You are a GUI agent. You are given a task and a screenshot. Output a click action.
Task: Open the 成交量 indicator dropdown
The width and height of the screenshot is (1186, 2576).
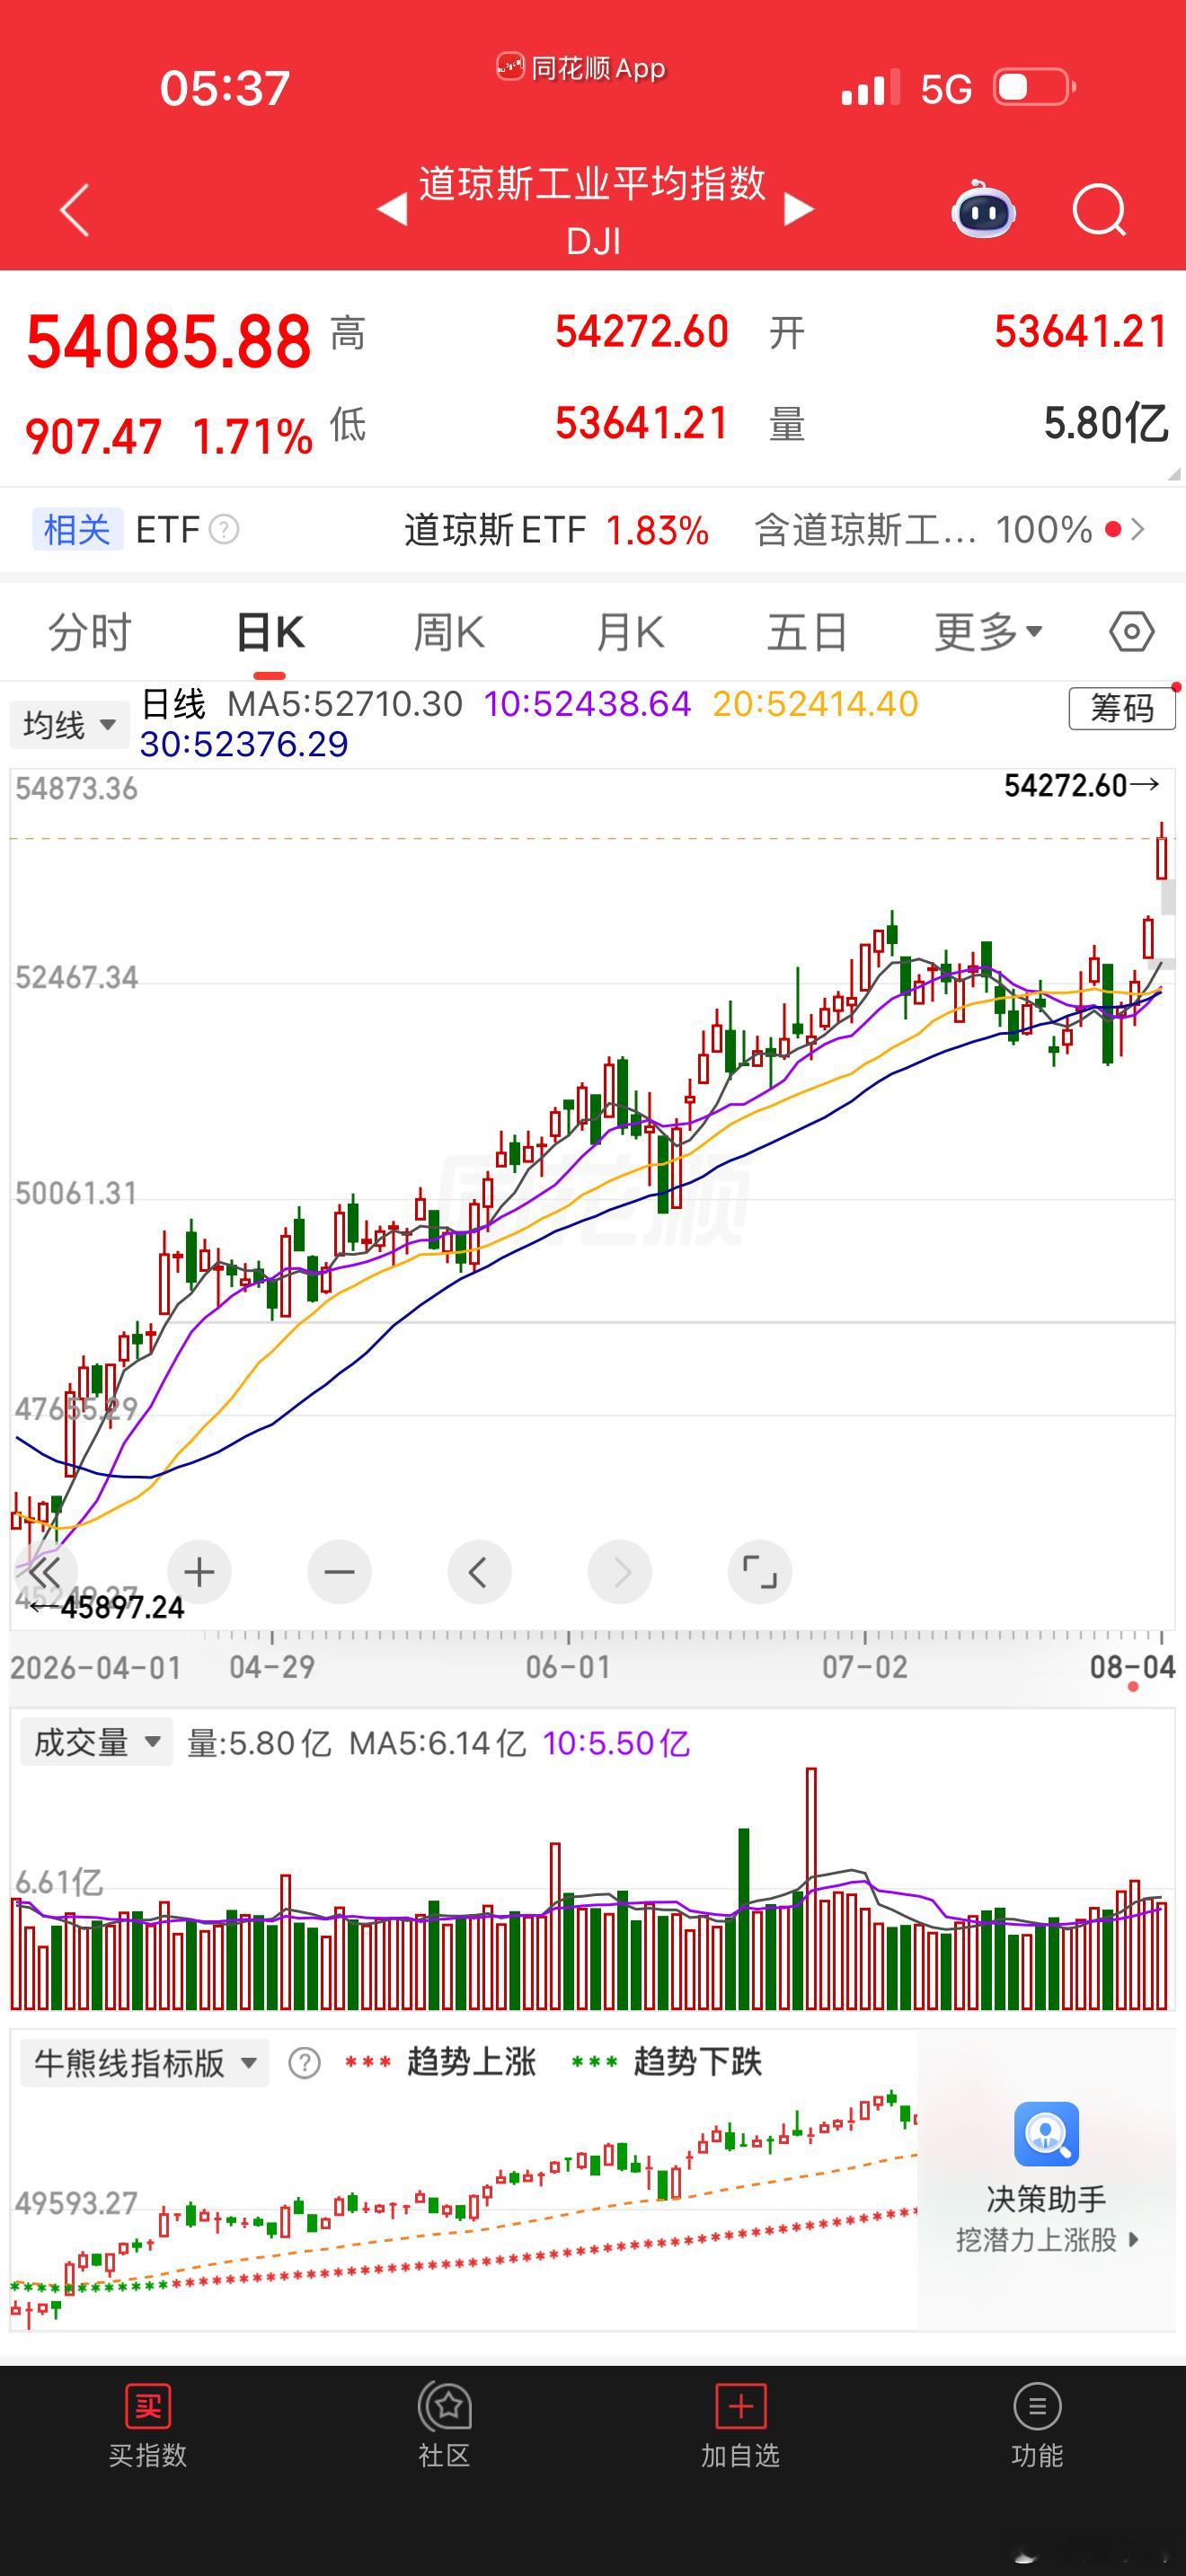coord(96,1742)
